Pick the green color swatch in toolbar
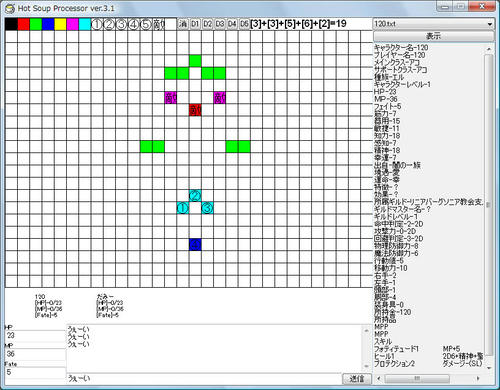 click(36, 24)
